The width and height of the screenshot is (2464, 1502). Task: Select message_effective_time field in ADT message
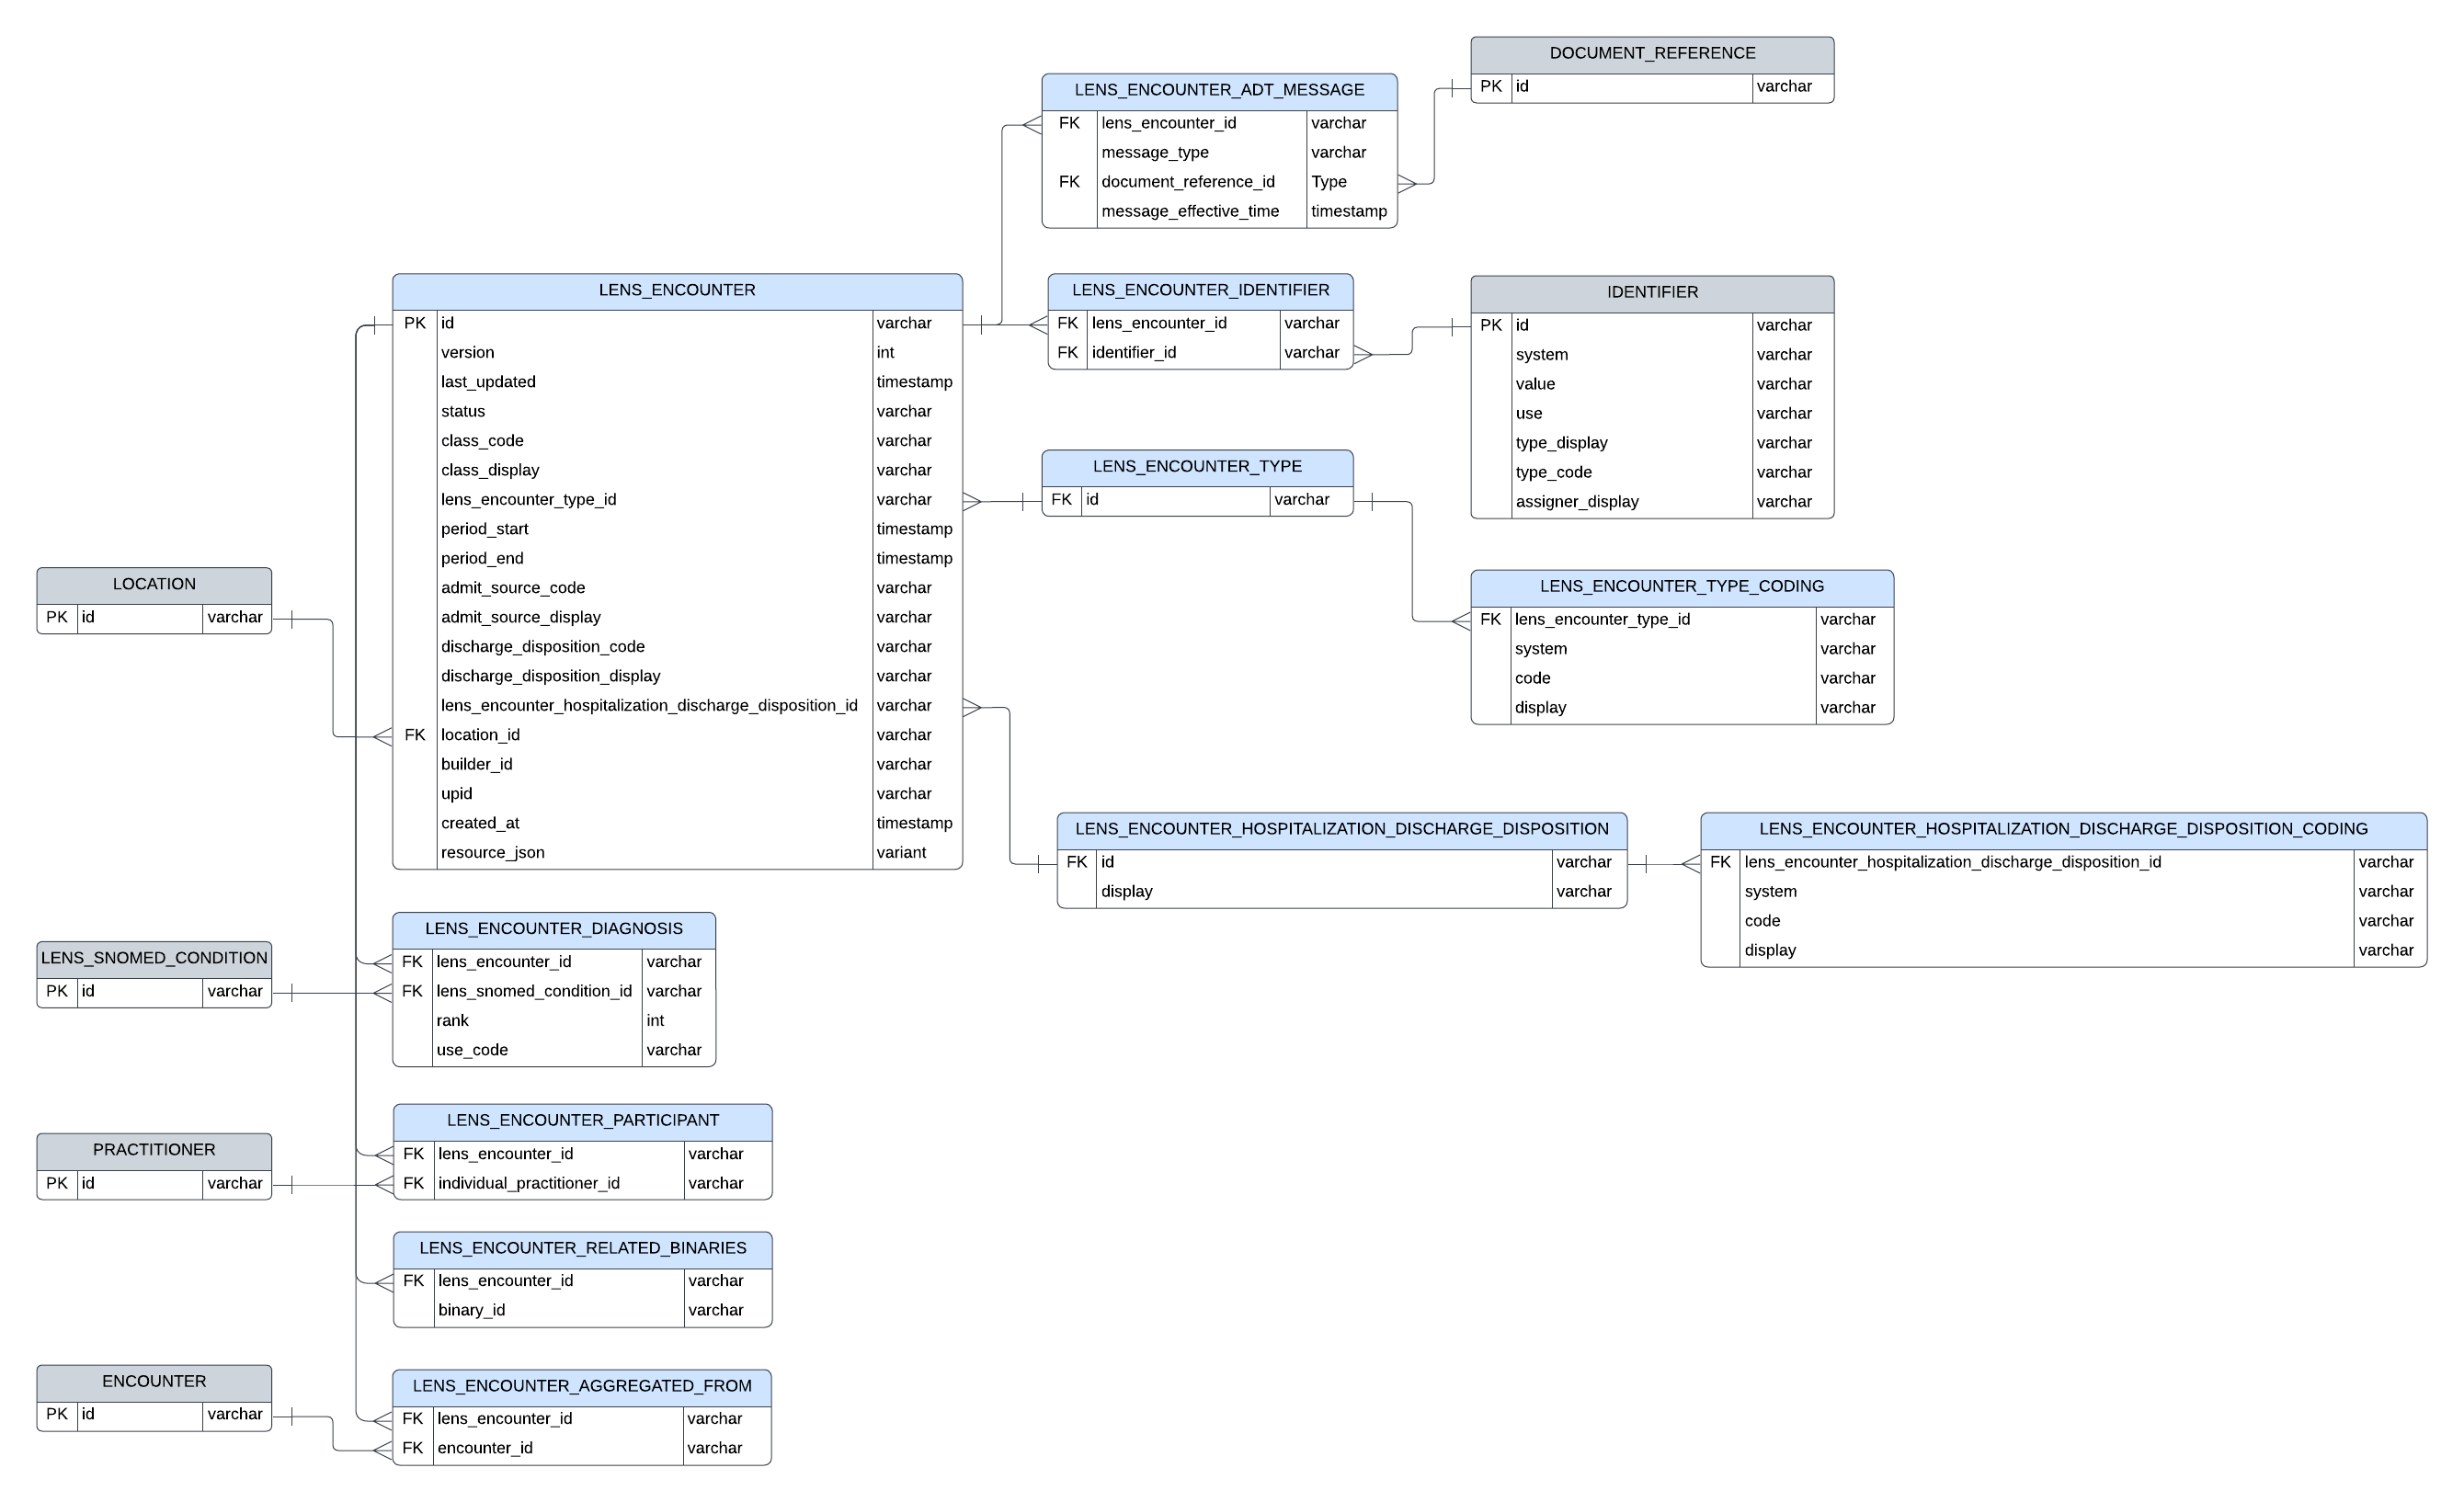[x=1189, y=212]
